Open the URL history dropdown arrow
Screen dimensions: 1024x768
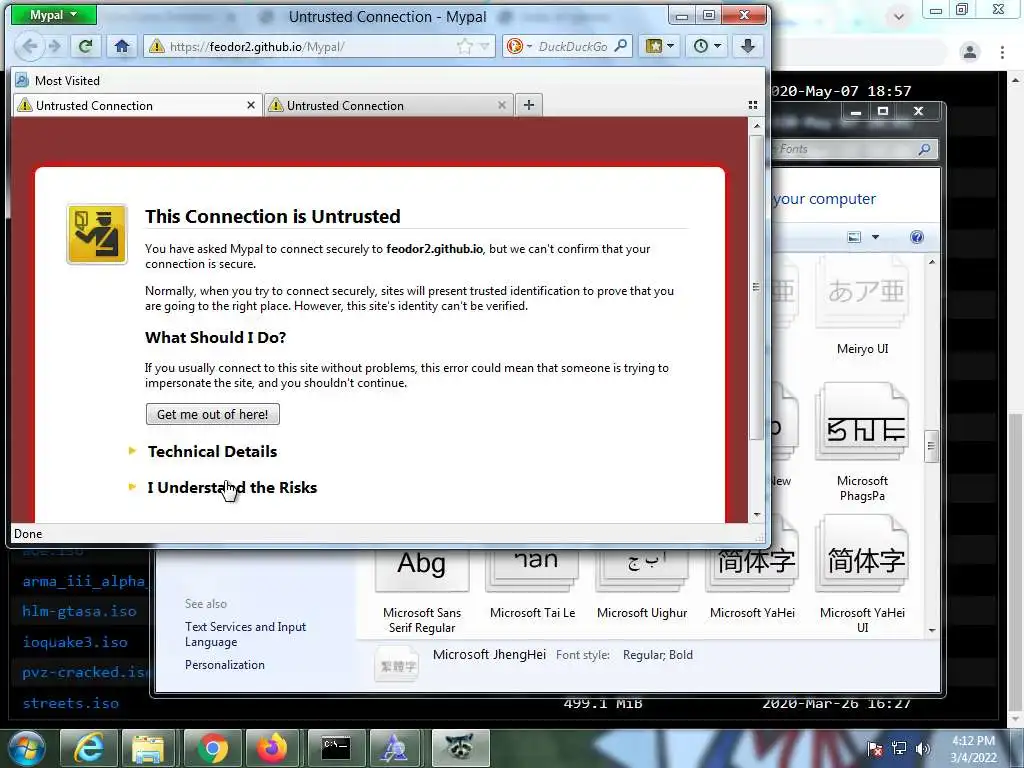[484, 46]
